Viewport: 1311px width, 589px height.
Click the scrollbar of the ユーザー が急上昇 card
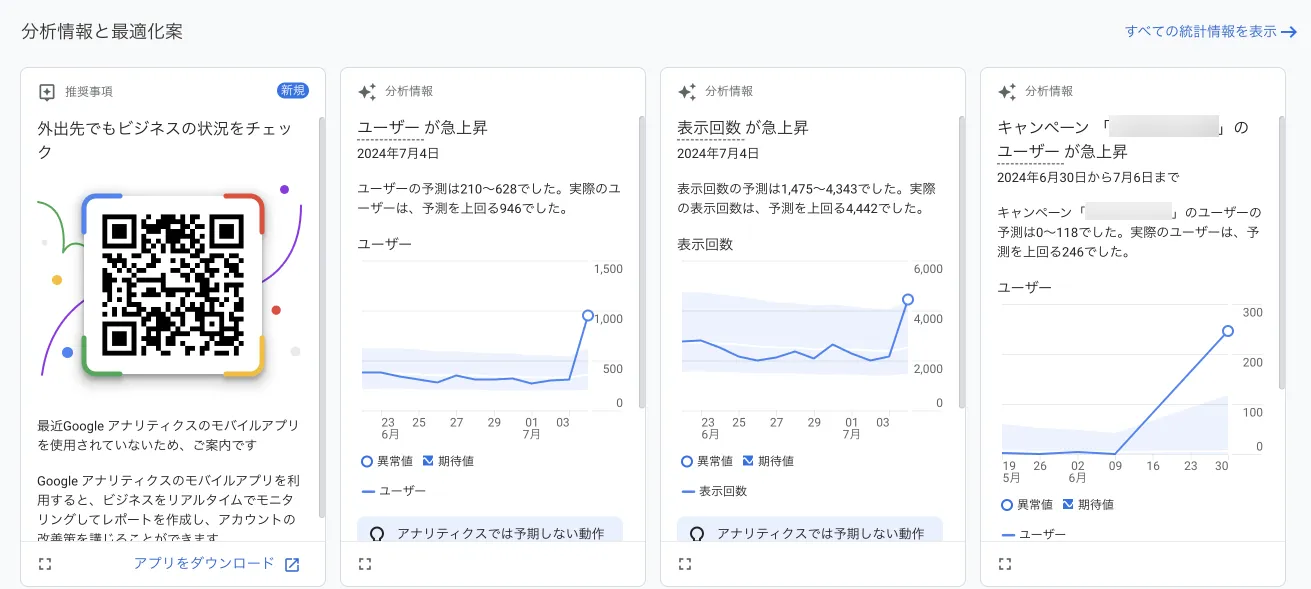click(x=642, y=262)
